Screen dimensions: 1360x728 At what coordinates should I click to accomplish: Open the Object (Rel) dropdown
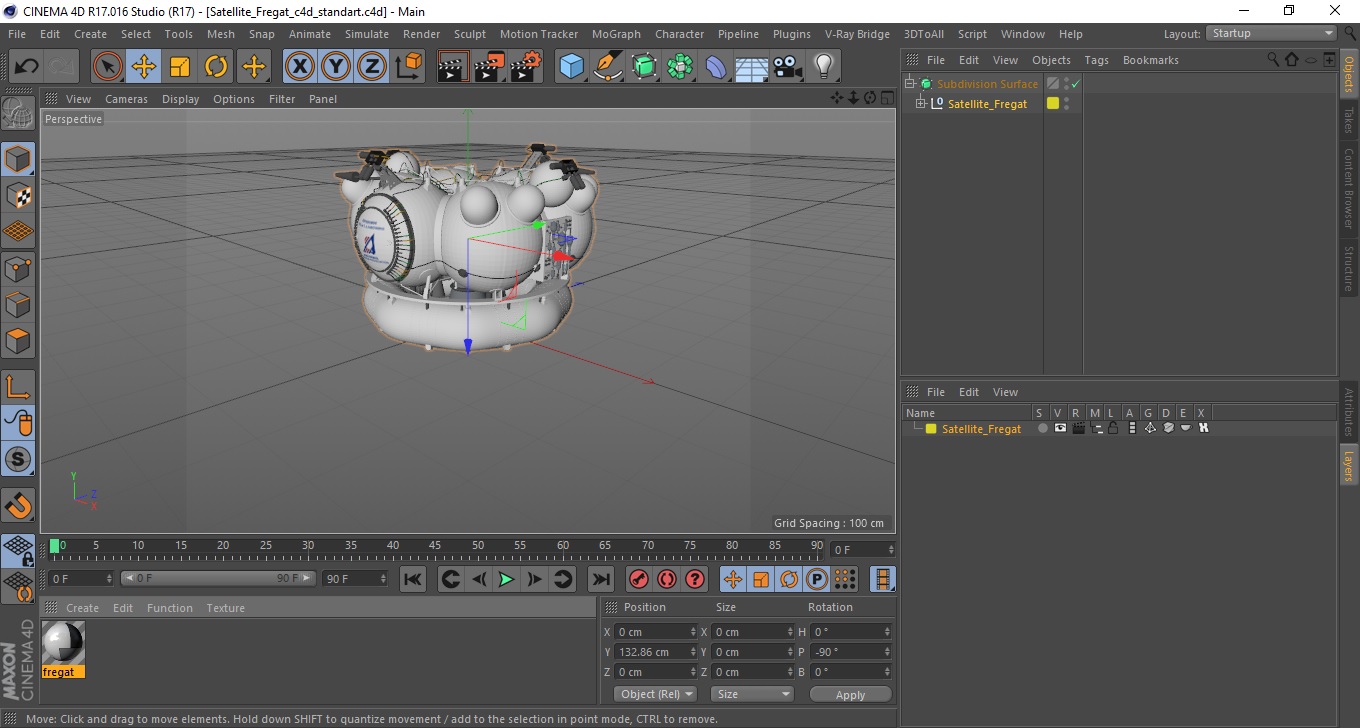point(655,694)
